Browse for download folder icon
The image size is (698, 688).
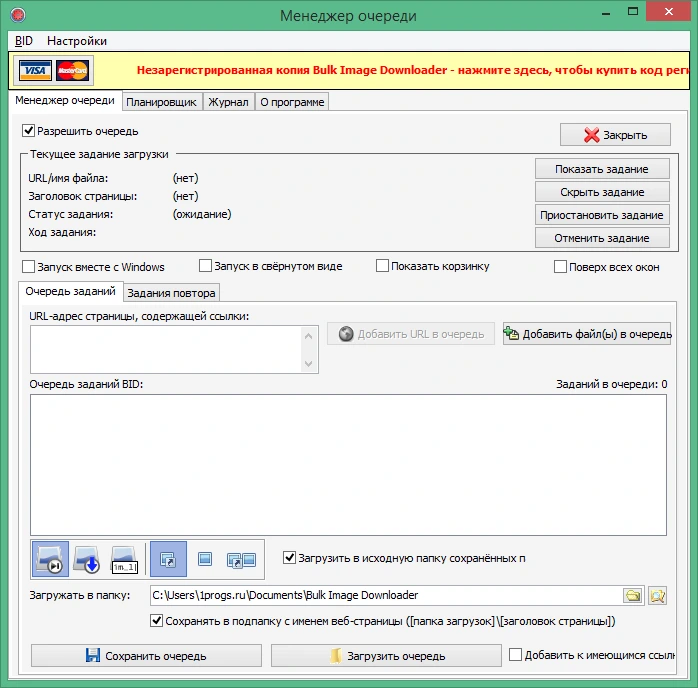tap(633, 595)
